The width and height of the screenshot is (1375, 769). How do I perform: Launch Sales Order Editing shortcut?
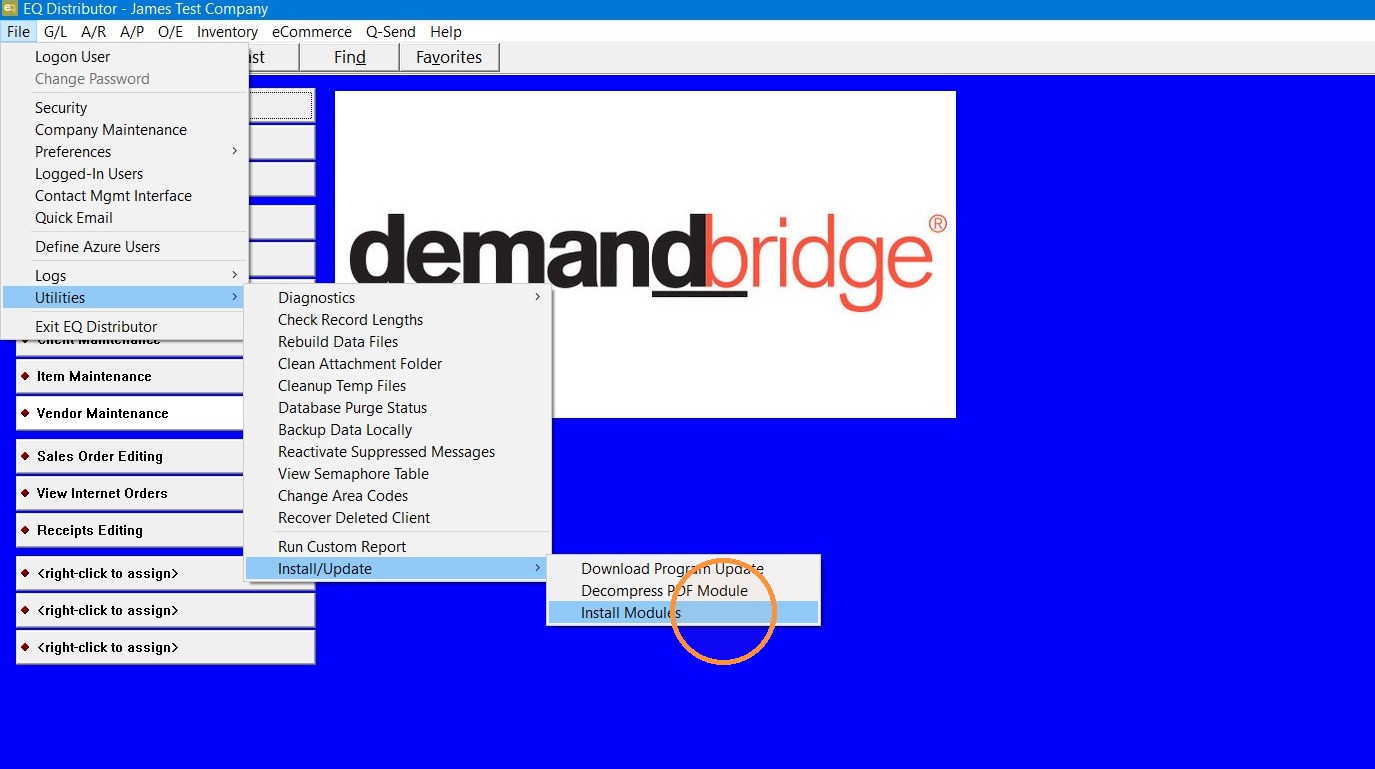click(130, 457)
